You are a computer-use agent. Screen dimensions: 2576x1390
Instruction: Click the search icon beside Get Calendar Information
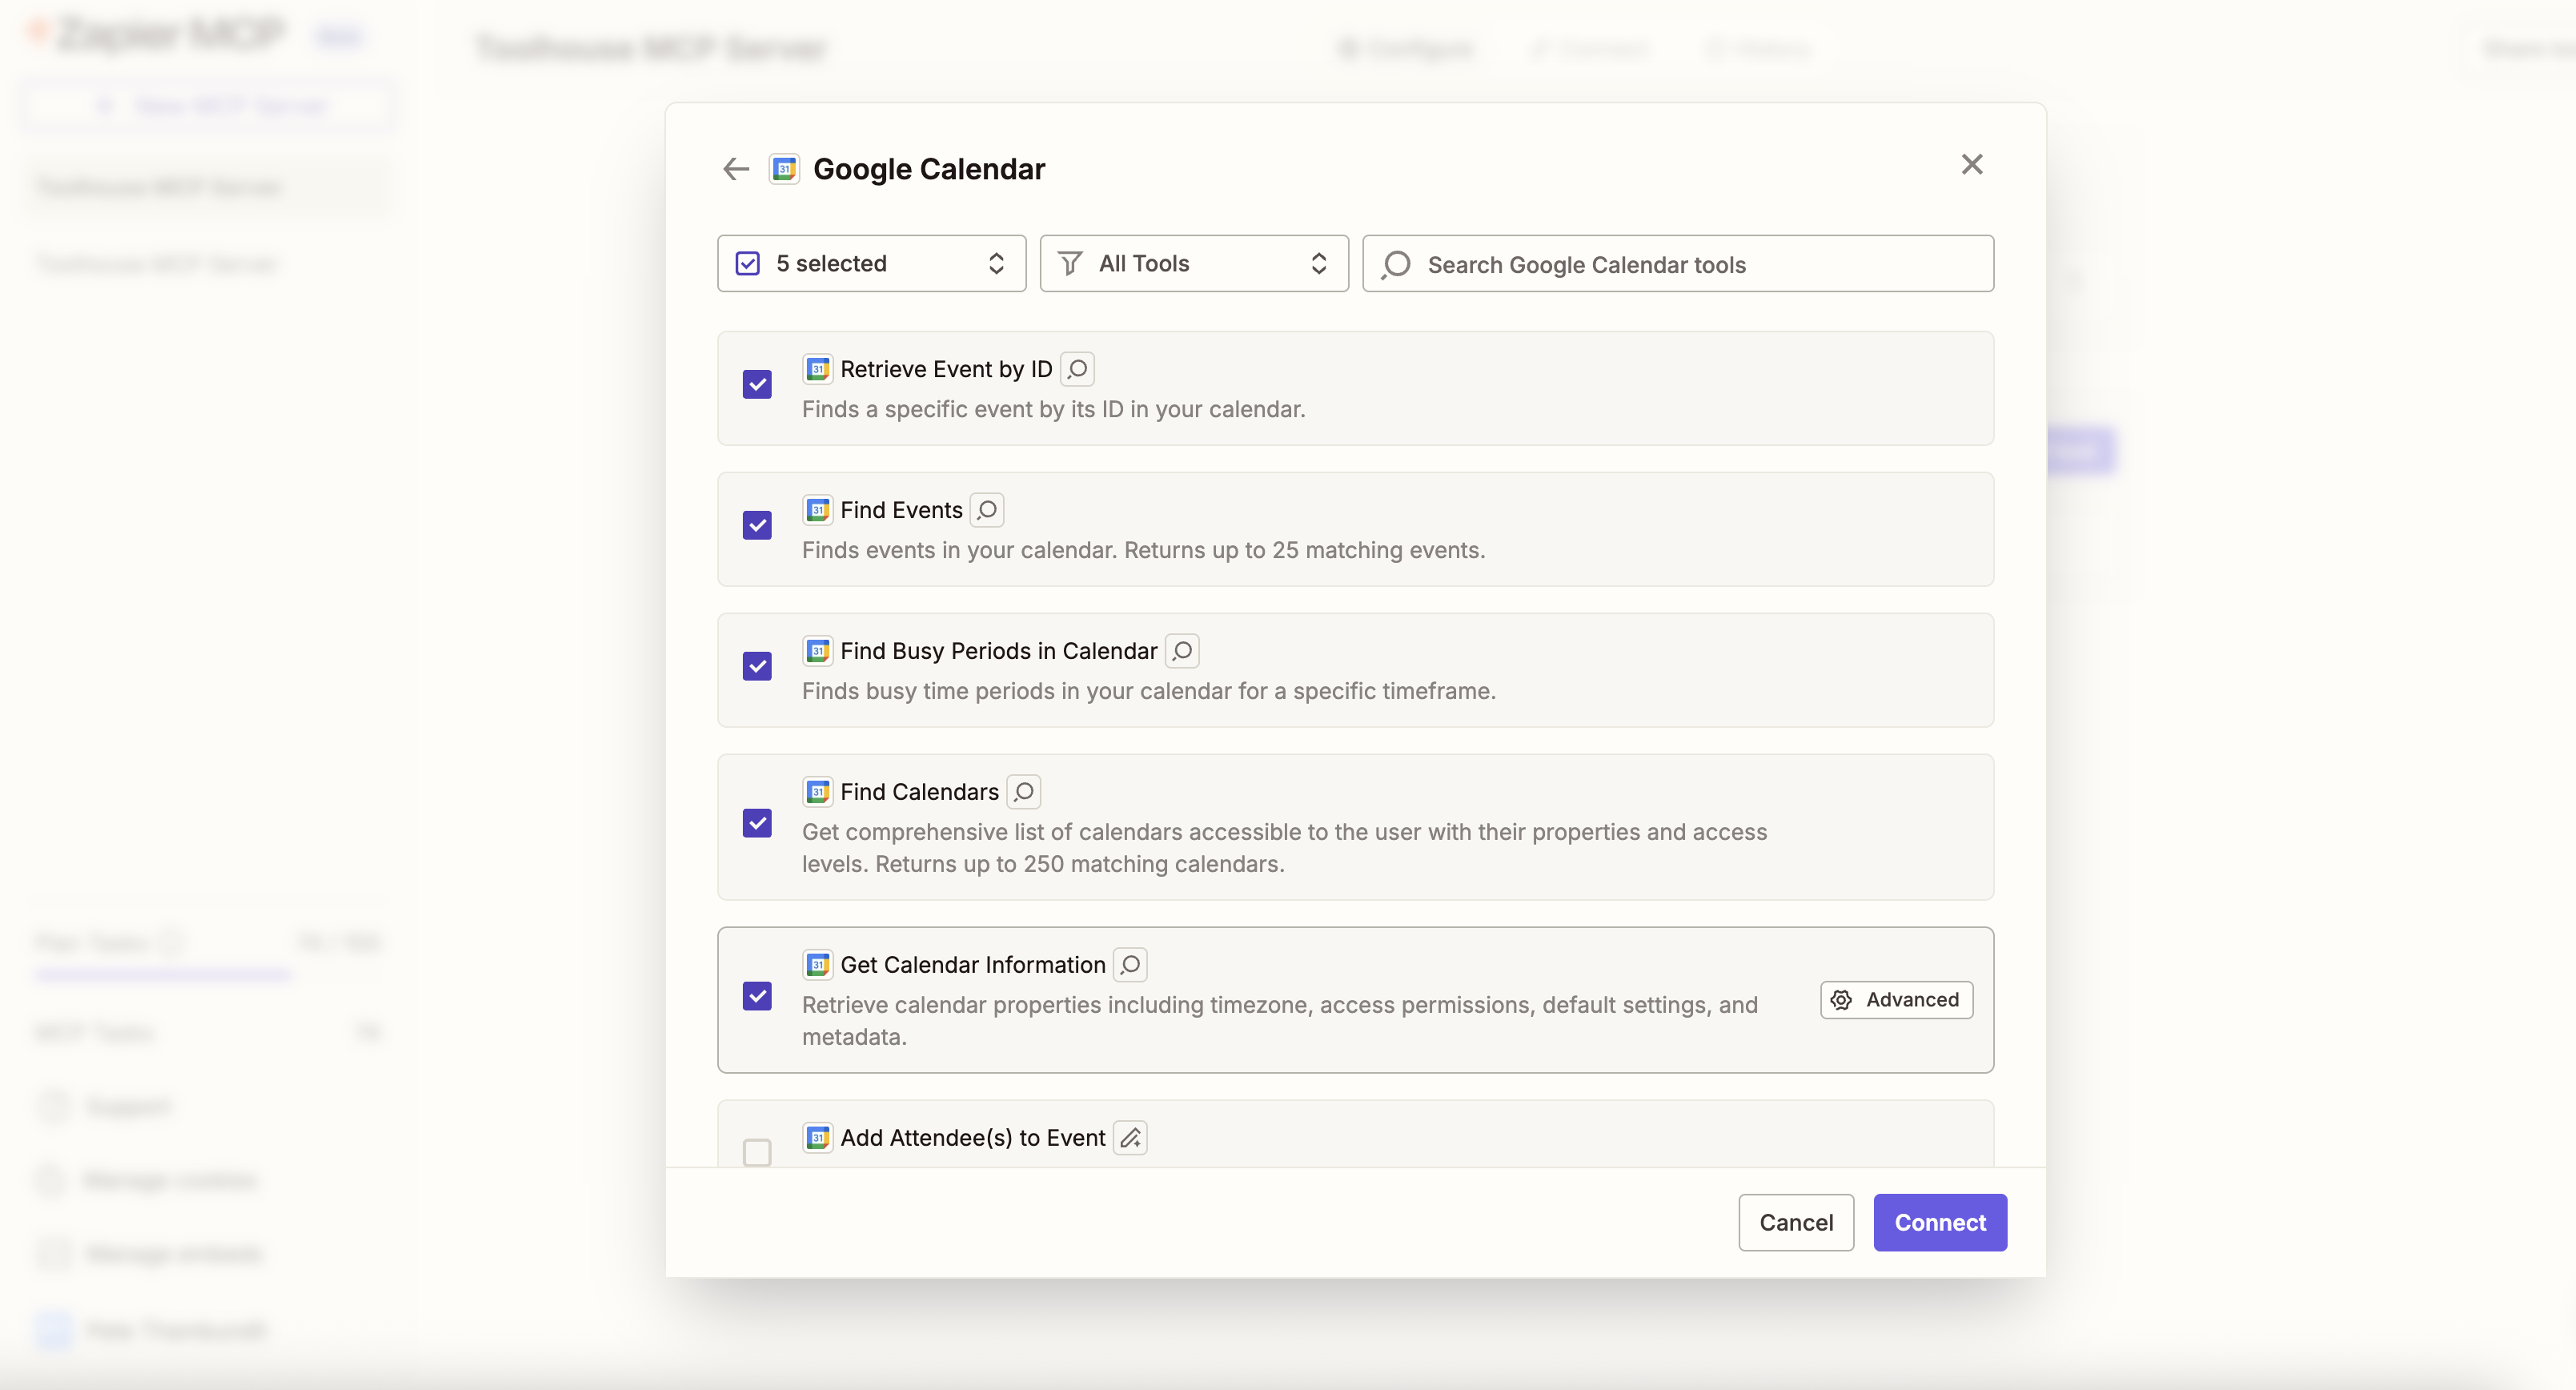point(1130,965)
